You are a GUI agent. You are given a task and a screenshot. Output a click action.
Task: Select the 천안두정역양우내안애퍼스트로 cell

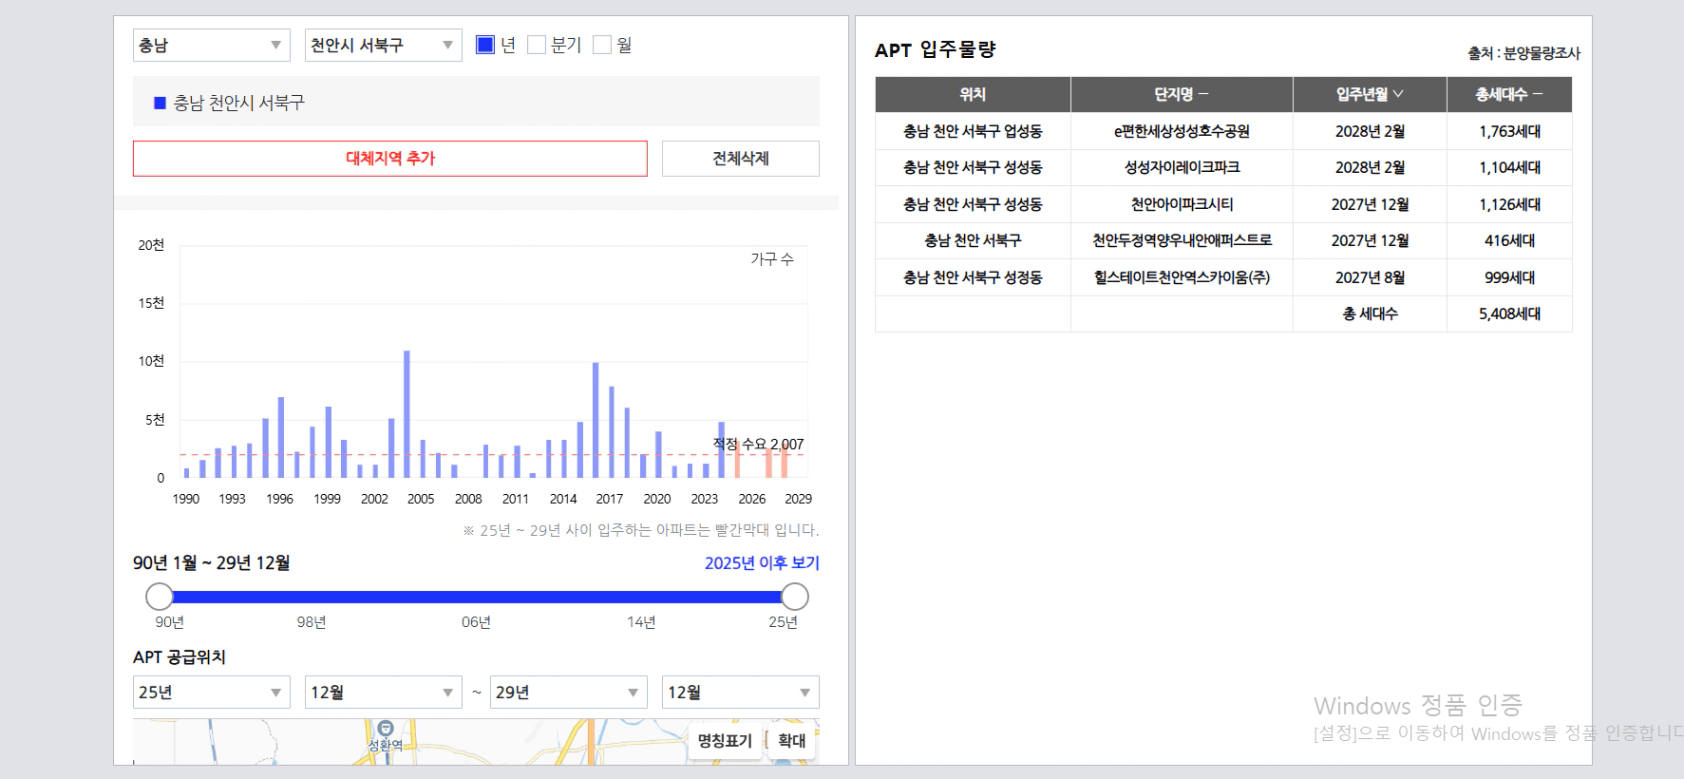click(x=1181, y=240)
